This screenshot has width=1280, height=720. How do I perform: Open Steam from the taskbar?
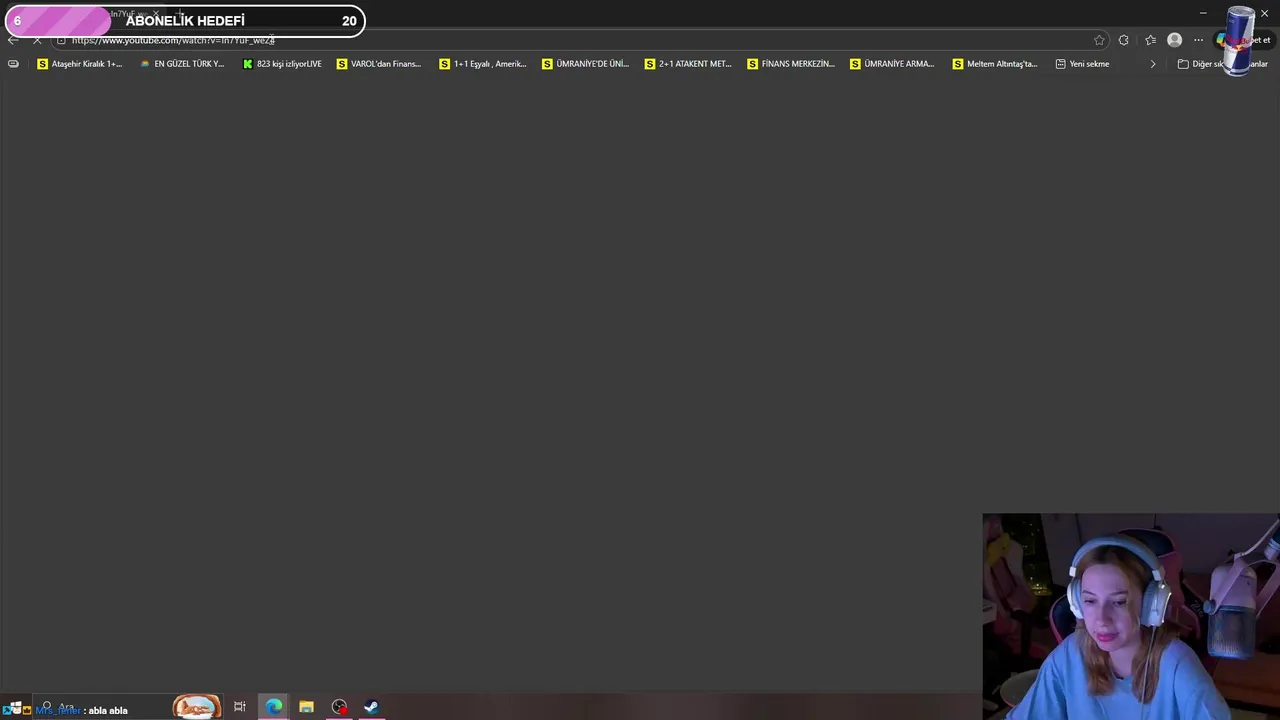coord(371,707)
